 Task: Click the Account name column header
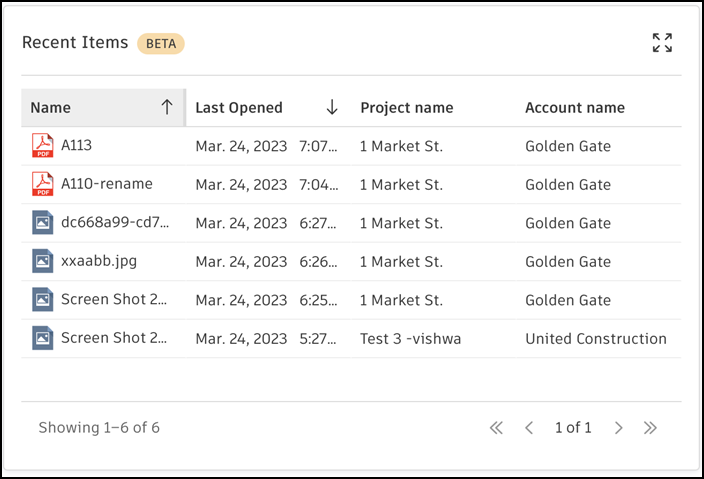(x=574, y=108)
